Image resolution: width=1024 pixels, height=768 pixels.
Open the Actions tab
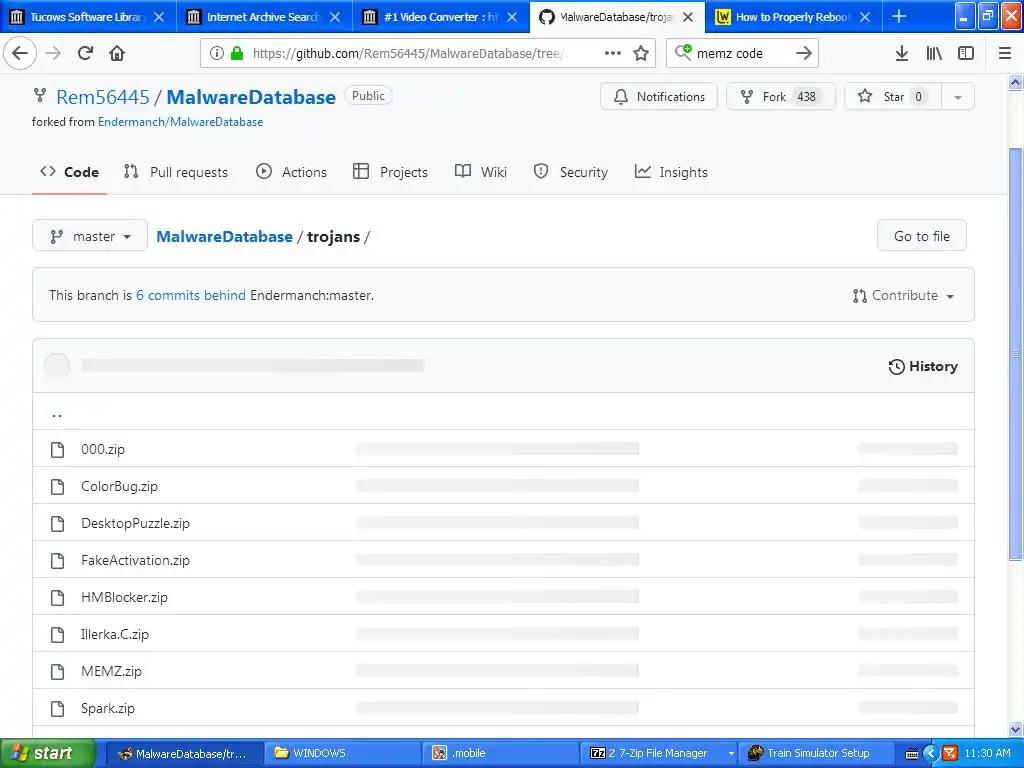tap(291, 172)
